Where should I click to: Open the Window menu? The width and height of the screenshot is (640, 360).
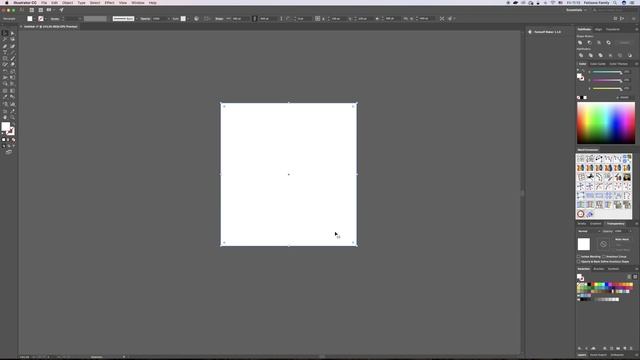click(x=138, y=3)
